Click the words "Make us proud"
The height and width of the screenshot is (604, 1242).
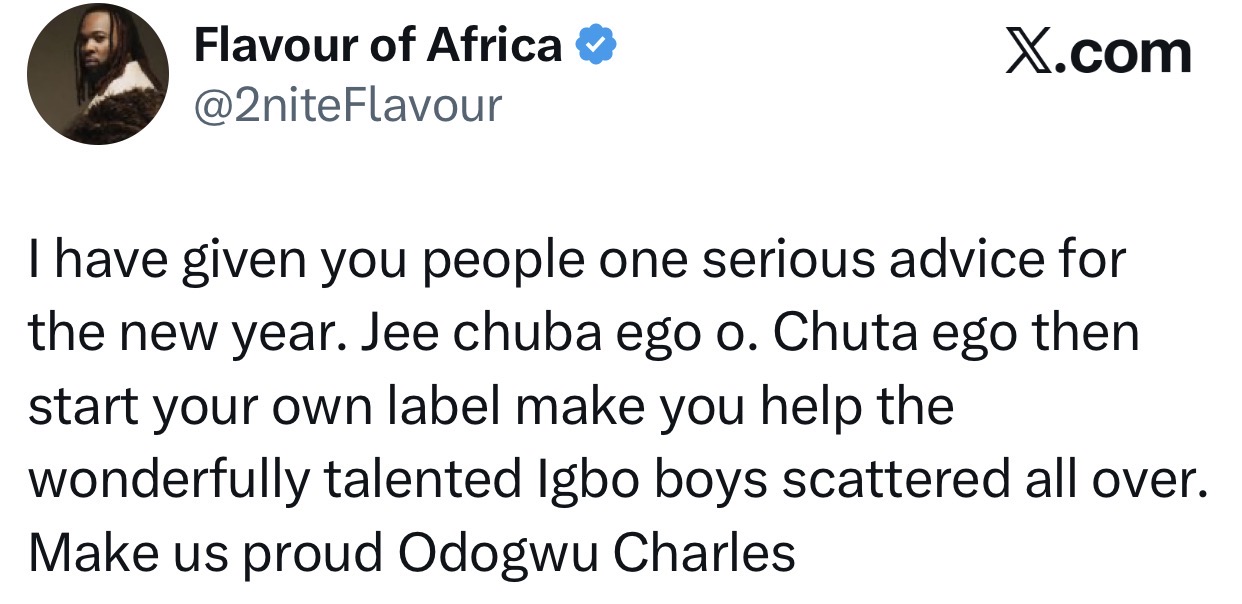pyautogui.click(x=206, y=552)
